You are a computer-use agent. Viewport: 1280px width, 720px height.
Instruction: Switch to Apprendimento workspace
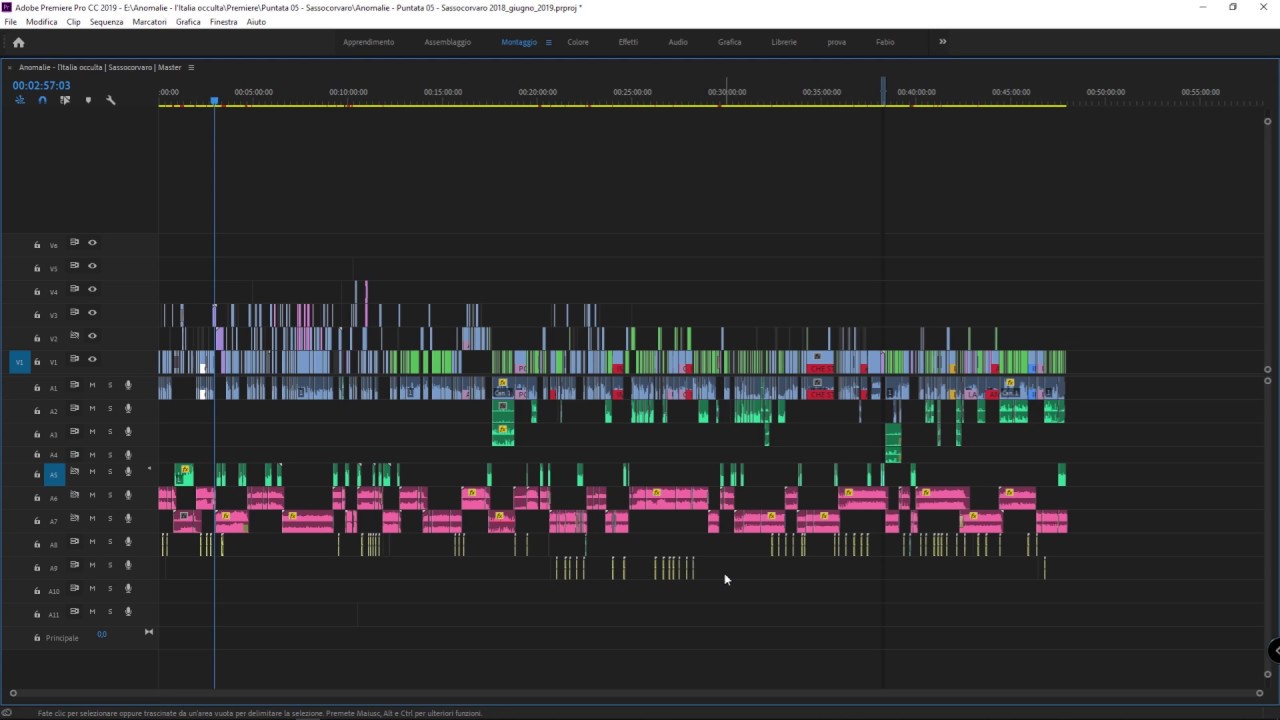tap(368, 42)
